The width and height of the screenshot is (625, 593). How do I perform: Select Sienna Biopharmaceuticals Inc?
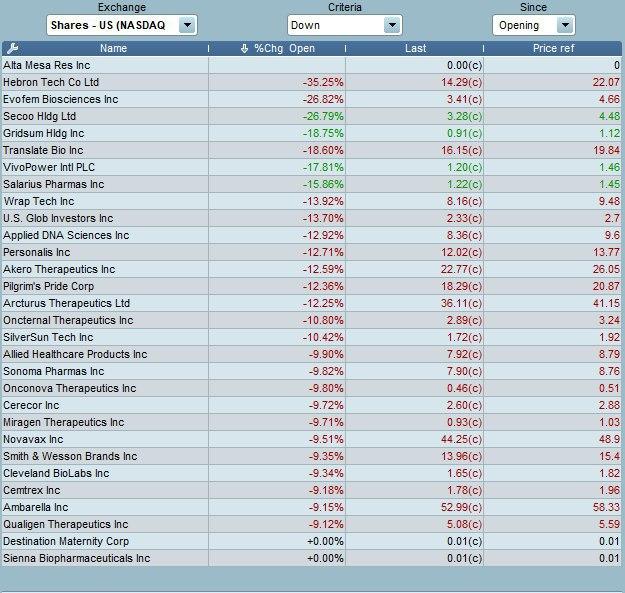coord(77,558)
